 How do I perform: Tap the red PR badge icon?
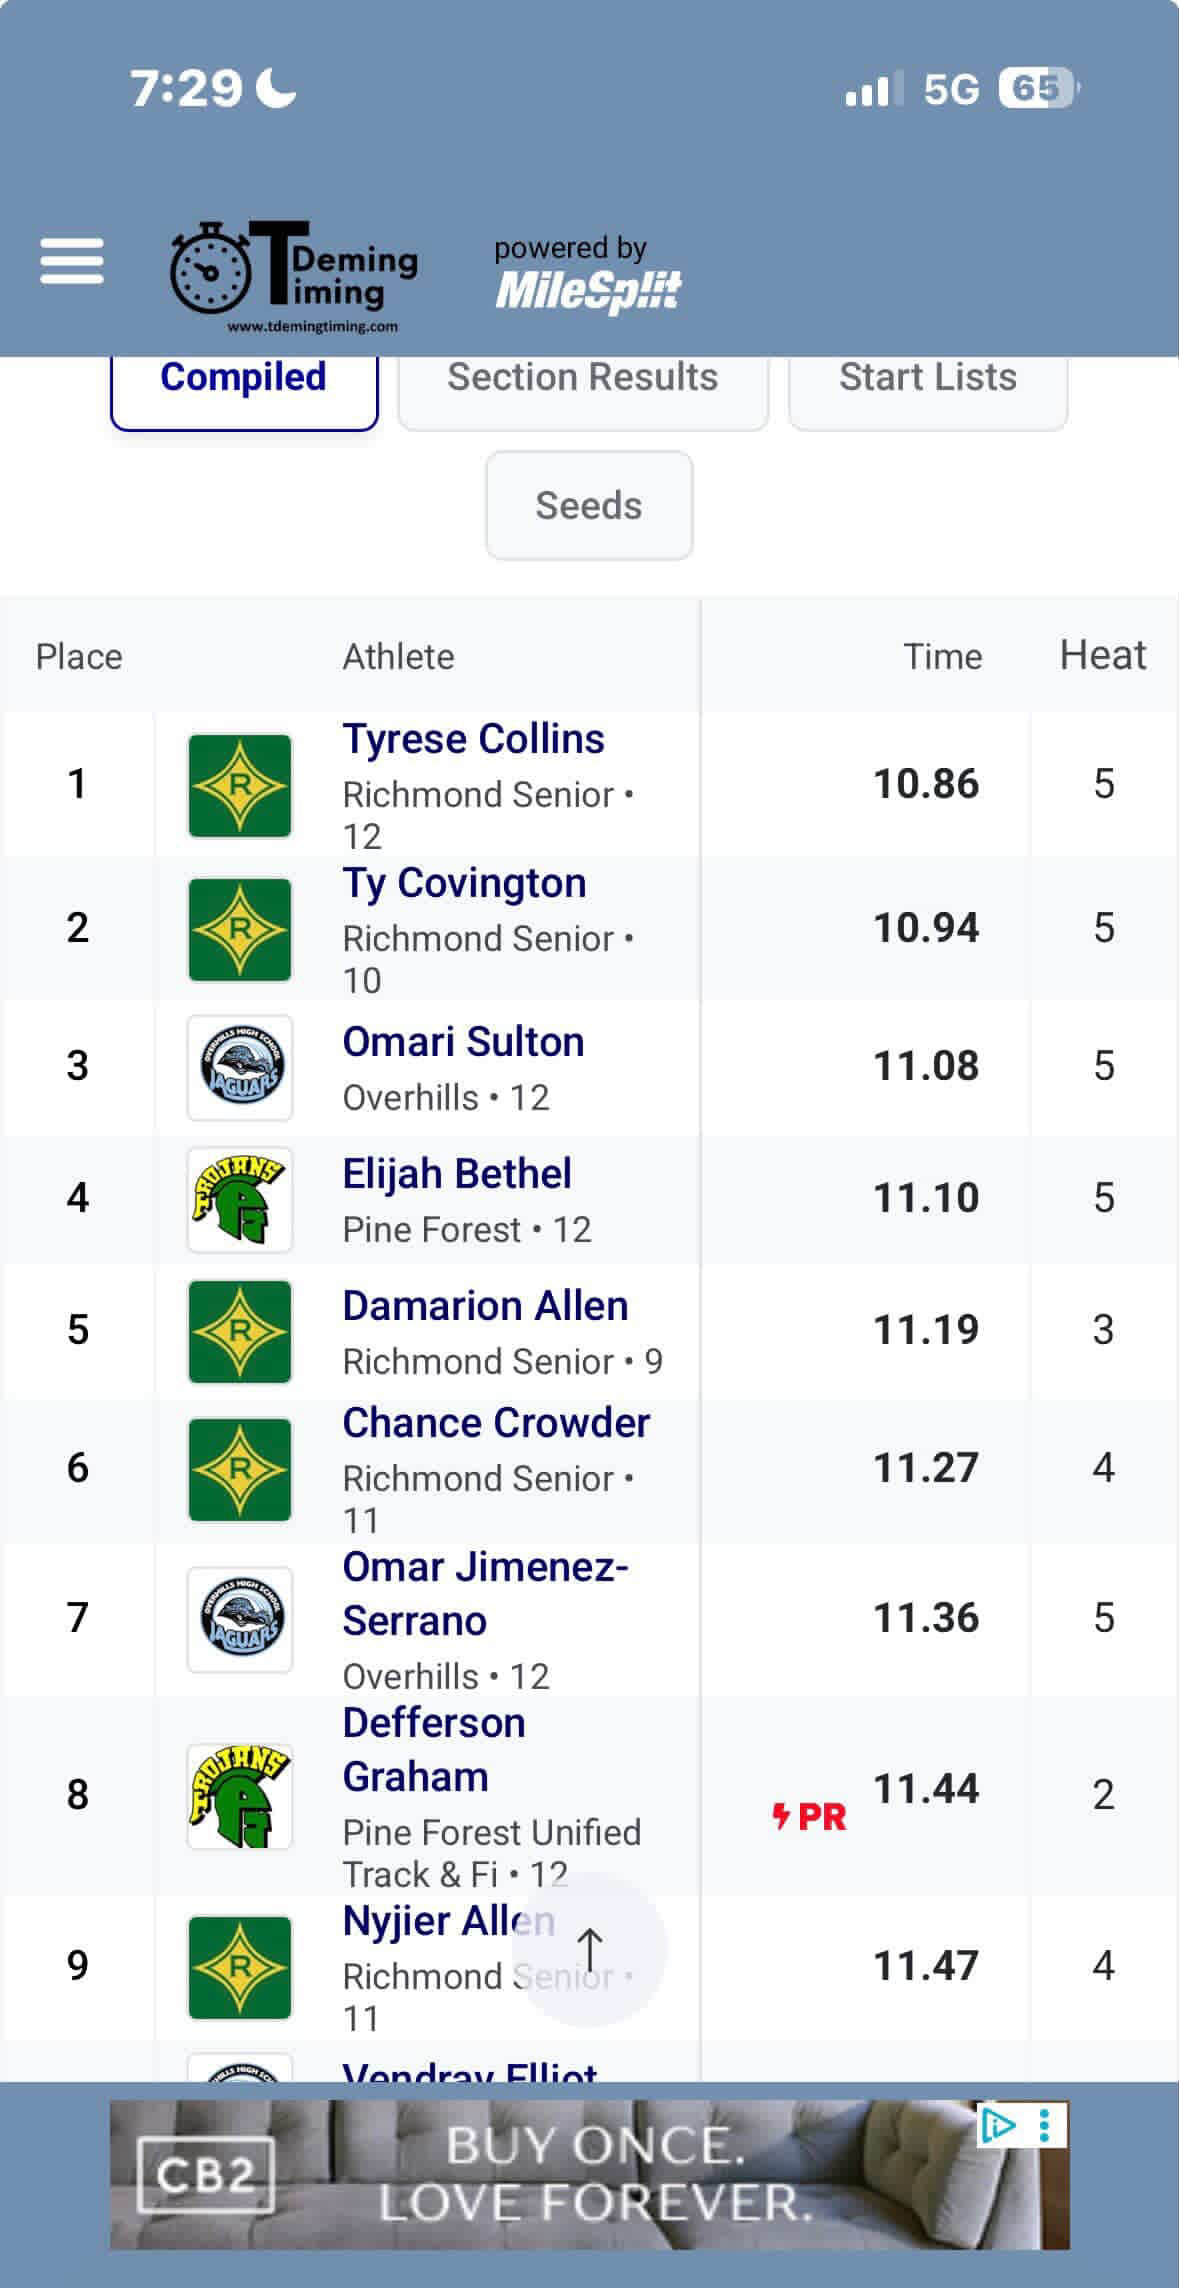810,1815
